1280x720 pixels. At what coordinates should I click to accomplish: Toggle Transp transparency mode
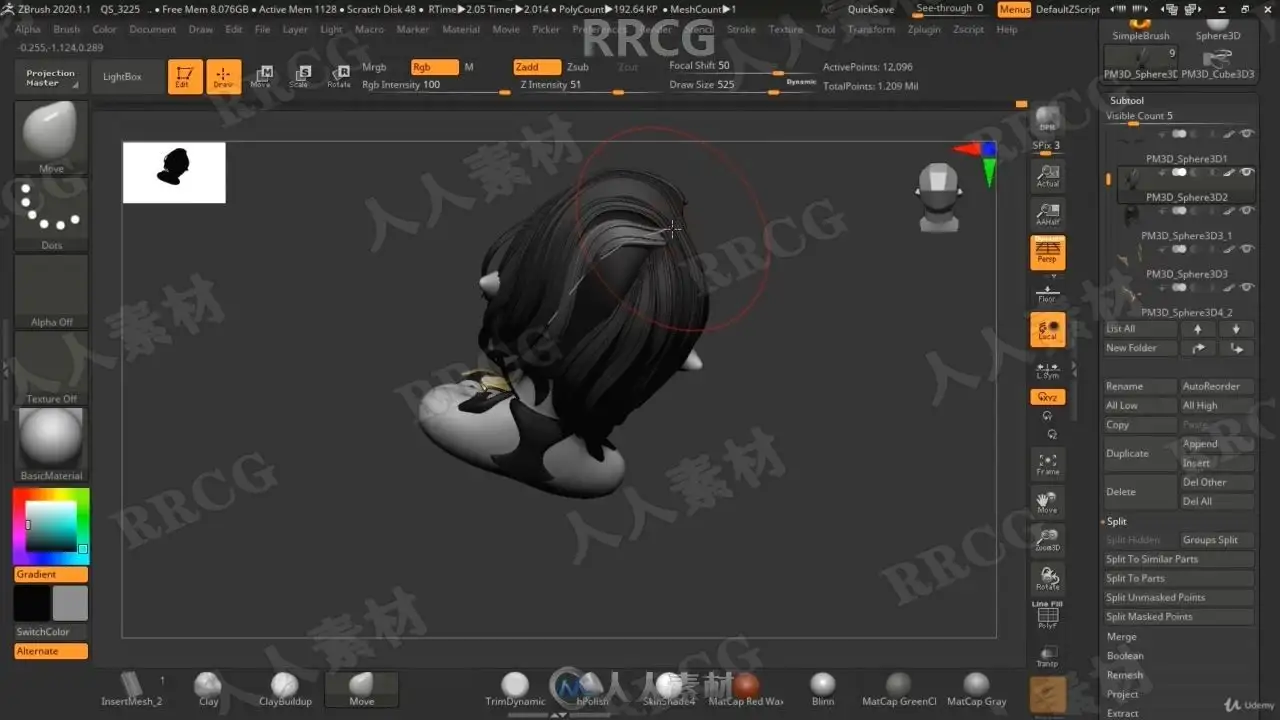point(1047,655)
